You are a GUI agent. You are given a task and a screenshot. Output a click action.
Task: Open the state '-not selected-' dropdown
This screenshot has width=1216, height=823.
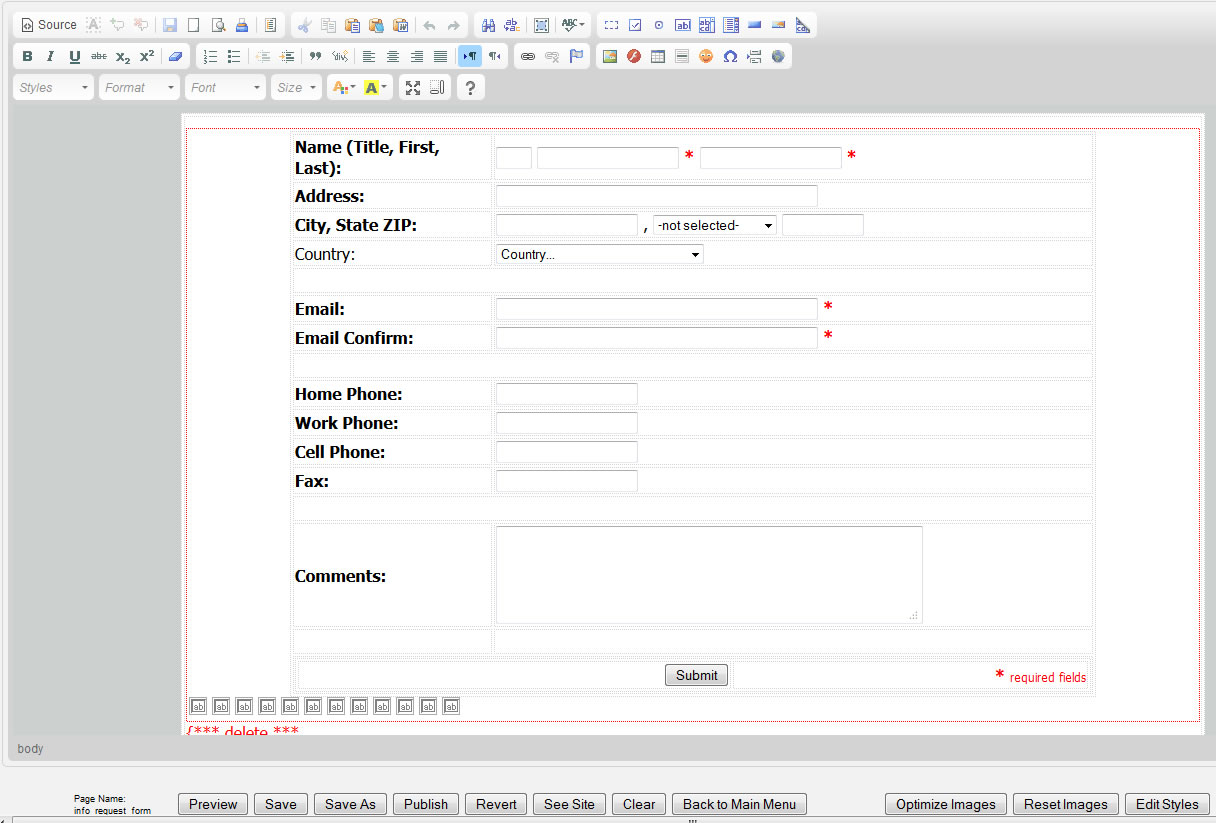715,226
